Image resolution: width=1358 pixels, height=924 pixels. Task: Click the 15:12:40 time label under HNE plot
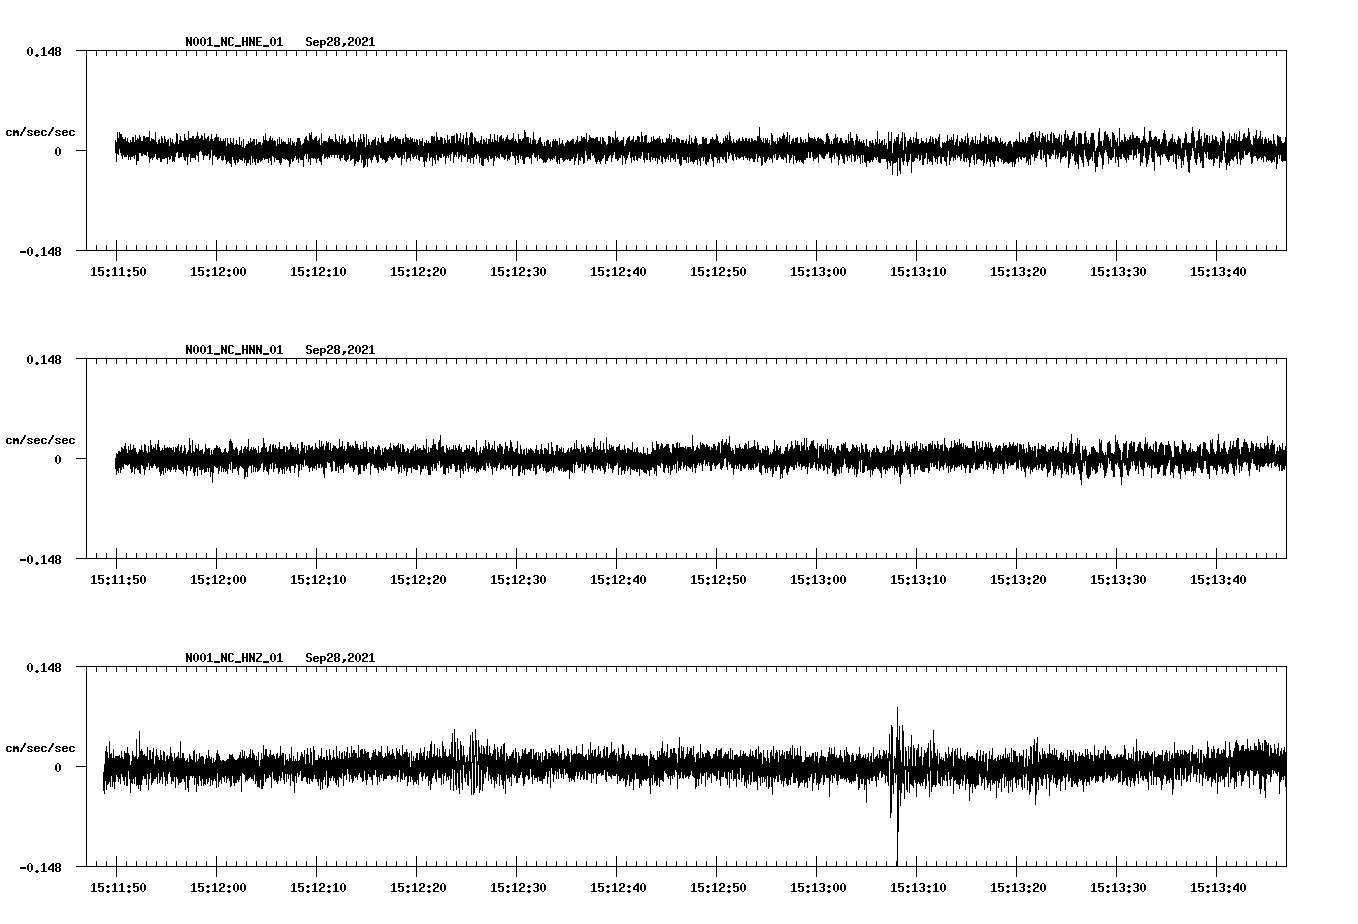618,272
